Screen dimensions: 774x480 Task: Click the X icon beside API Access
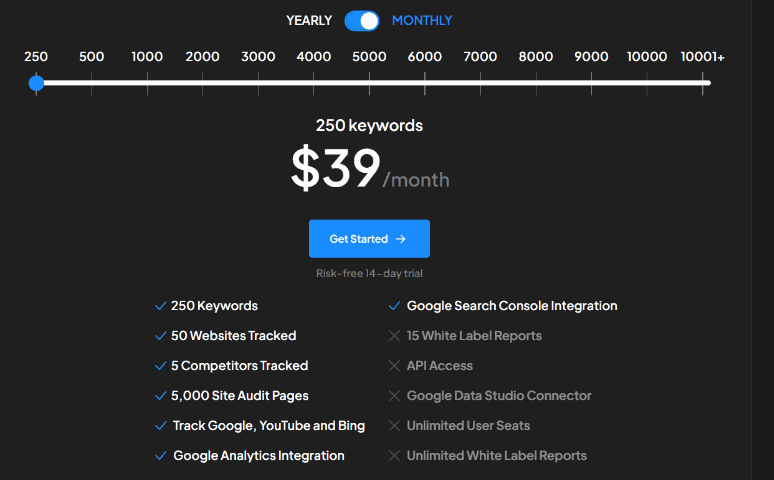click(395, 366)
